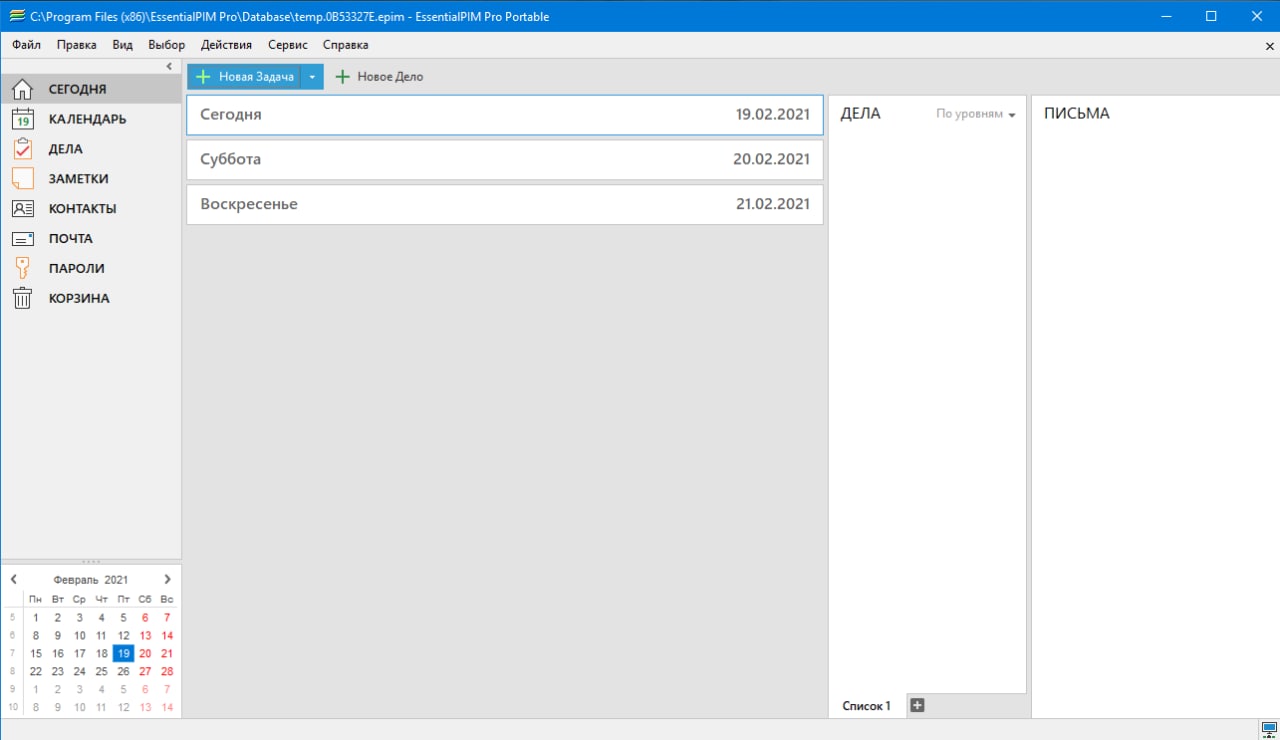Viewport: 1280px width, 740px height.
Task: Select February 28 in the mini calendar
Action: 167,672
